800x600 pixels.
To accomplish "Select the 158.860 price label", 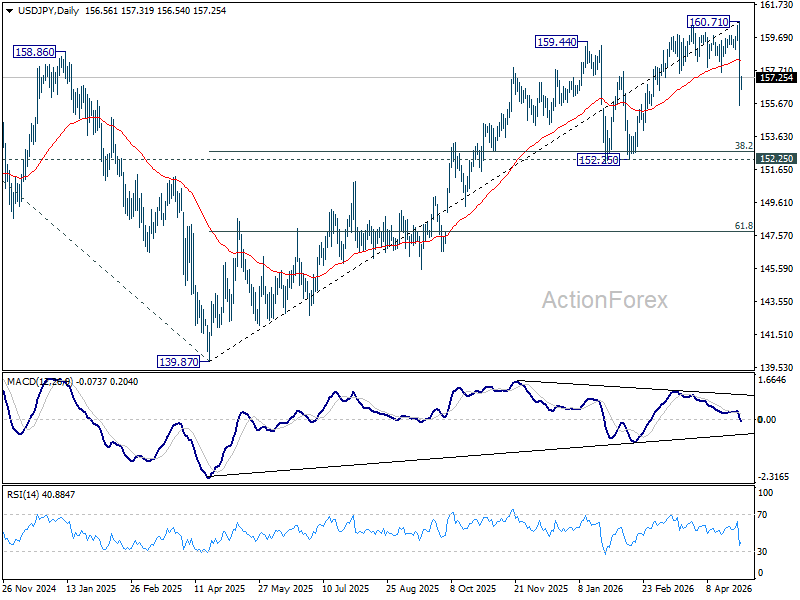I will pyautogui.click(x=35, y=52).
